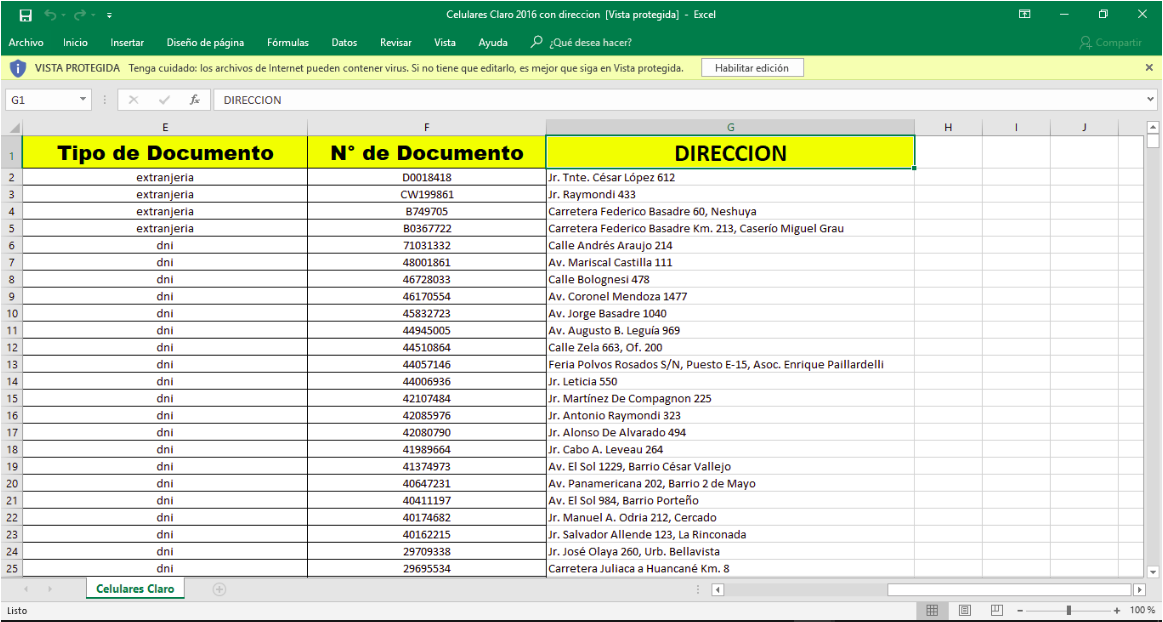Switch to Normal view icon

pyautogui.click(x=932, y=610)
